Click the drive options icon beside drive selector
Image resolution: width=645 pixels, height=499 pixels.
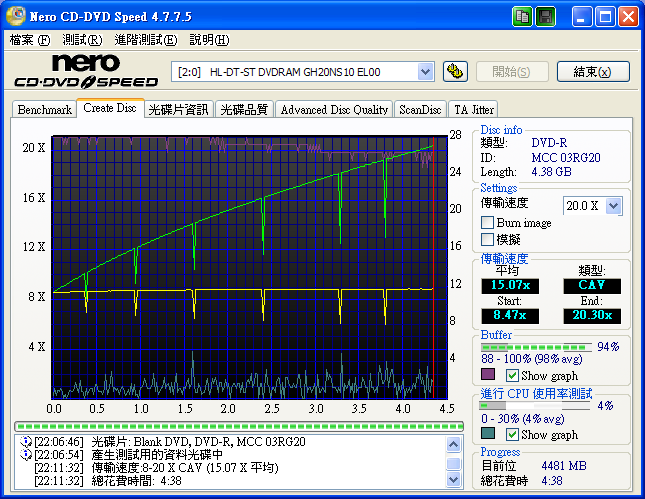tap(455, 71)
